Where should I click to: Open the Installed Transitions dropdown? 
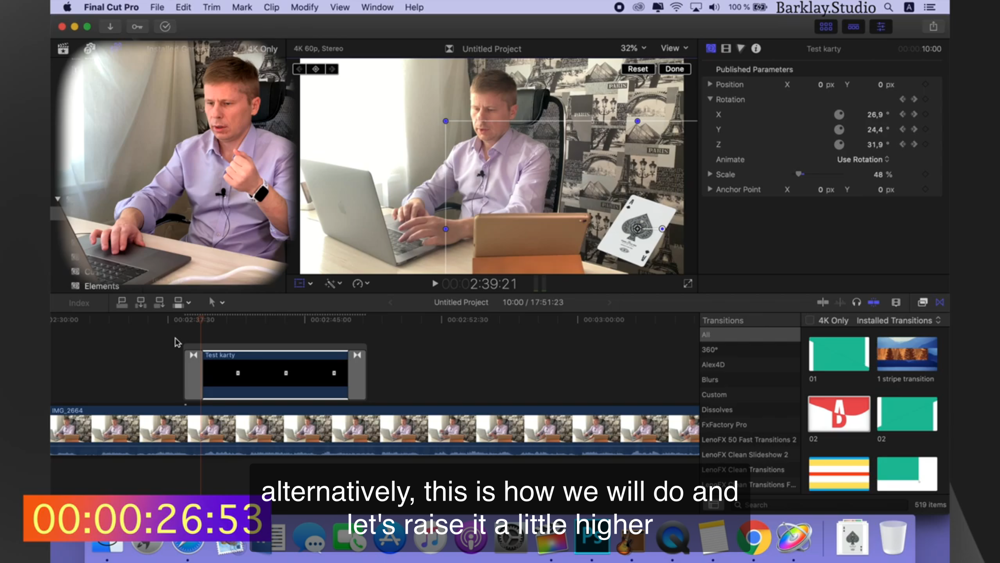click(898, 321)
